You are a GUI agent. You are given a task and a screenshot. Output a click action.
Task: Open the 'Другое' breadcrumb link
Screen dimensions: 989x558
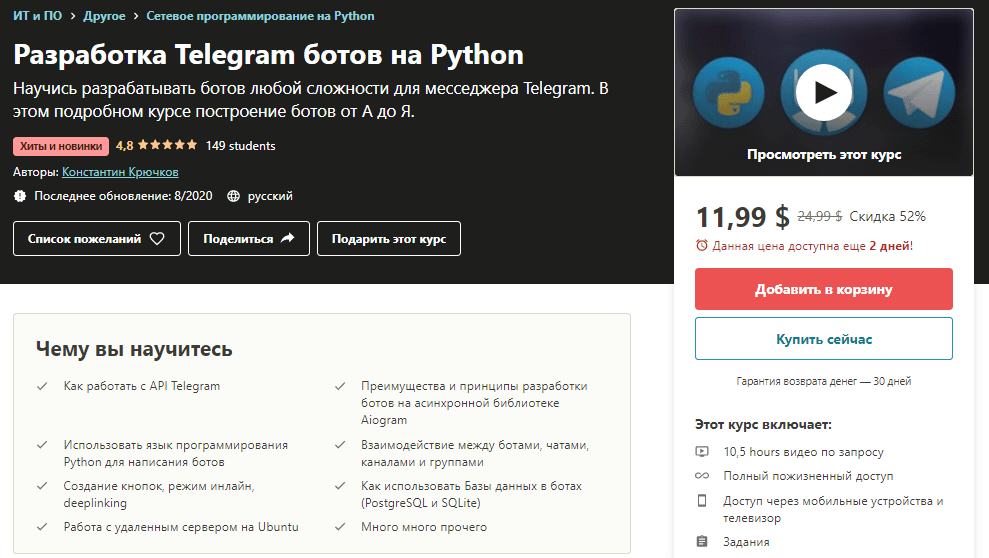click(x=104, y=16)
